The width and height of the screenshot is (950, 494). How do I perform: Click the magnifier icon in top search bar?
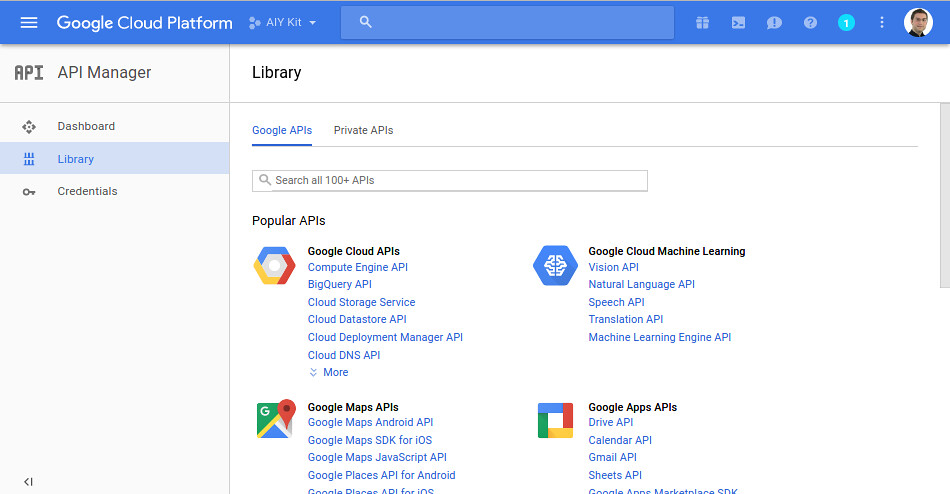tap(365, 22)
